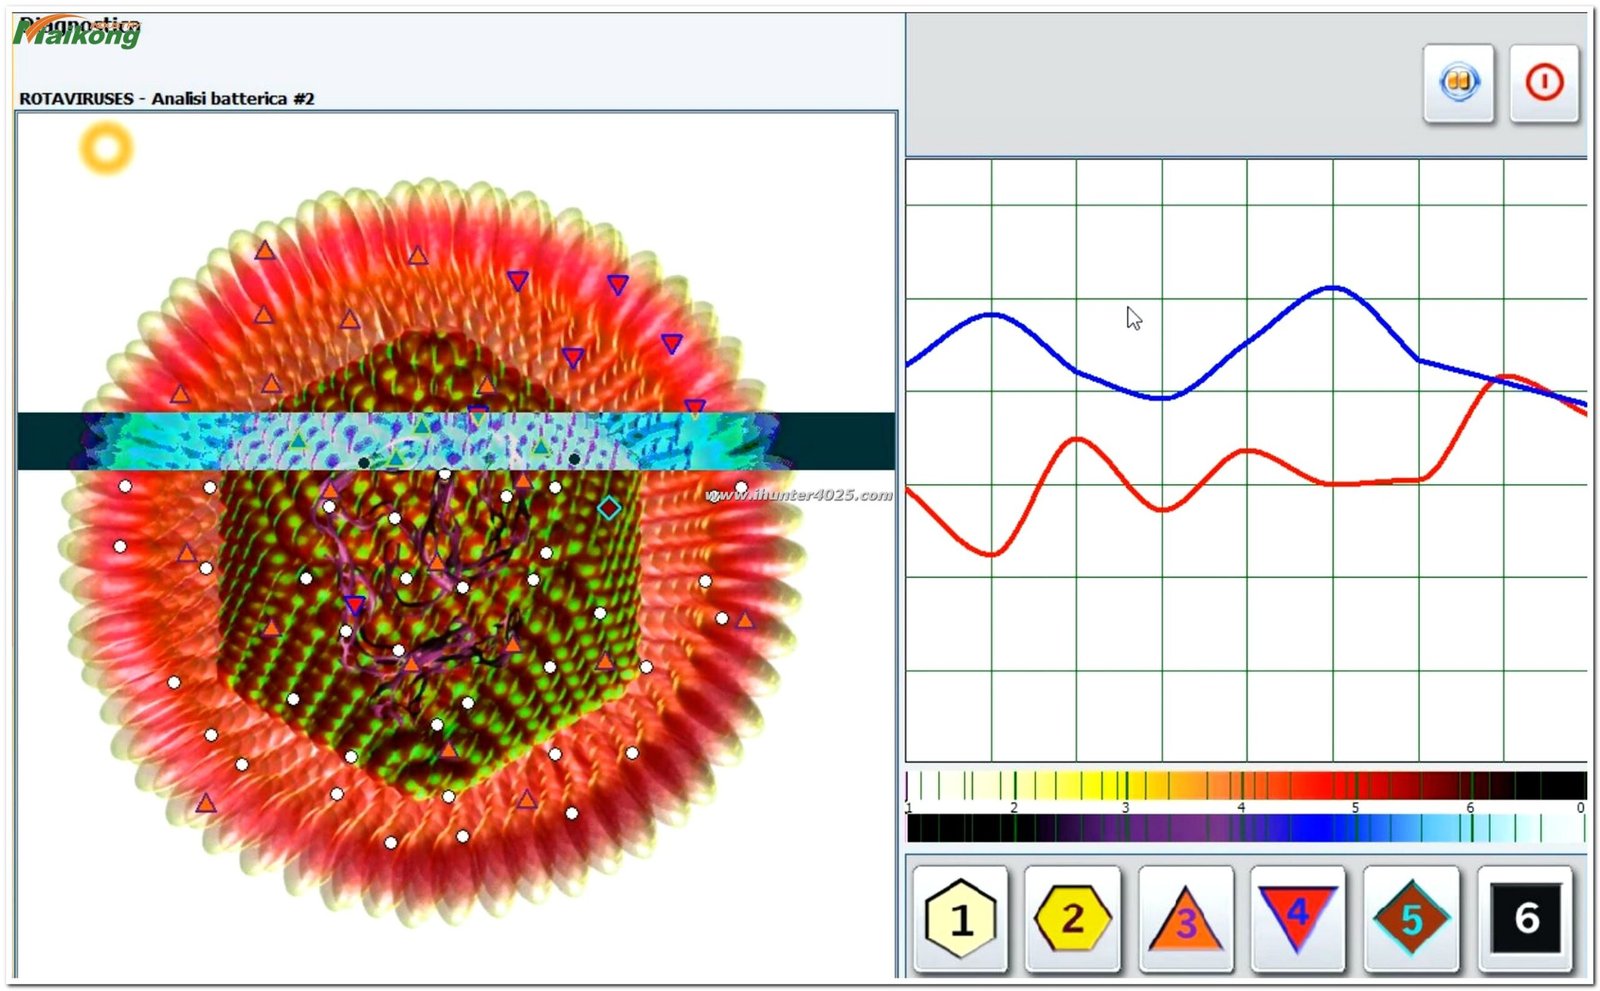Click the glowing yellow ring indicator
1600x991 pixels.
pos(106,148)
